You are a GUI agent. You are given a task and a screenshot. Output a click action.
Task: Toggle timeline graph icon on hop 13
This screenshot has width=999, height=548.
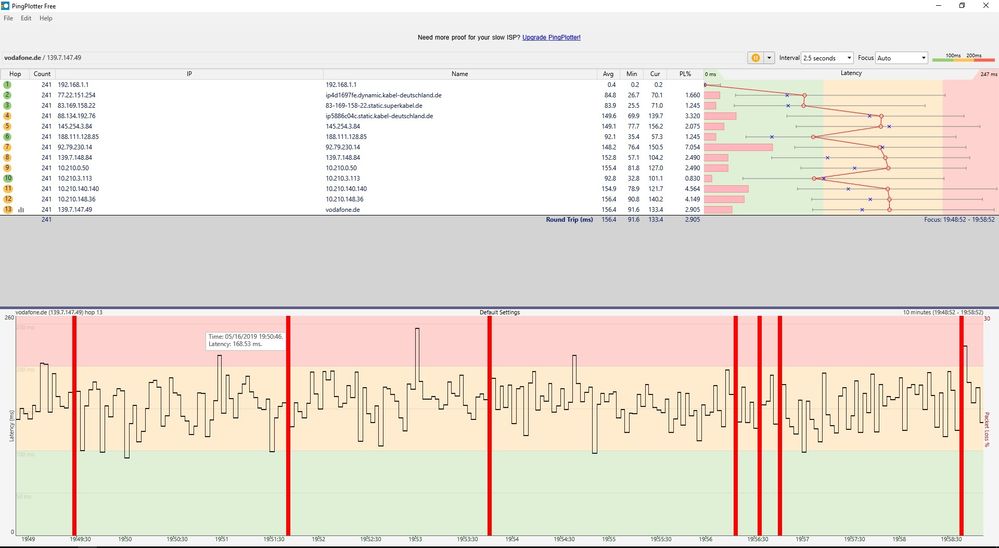[x=21, y=210]
